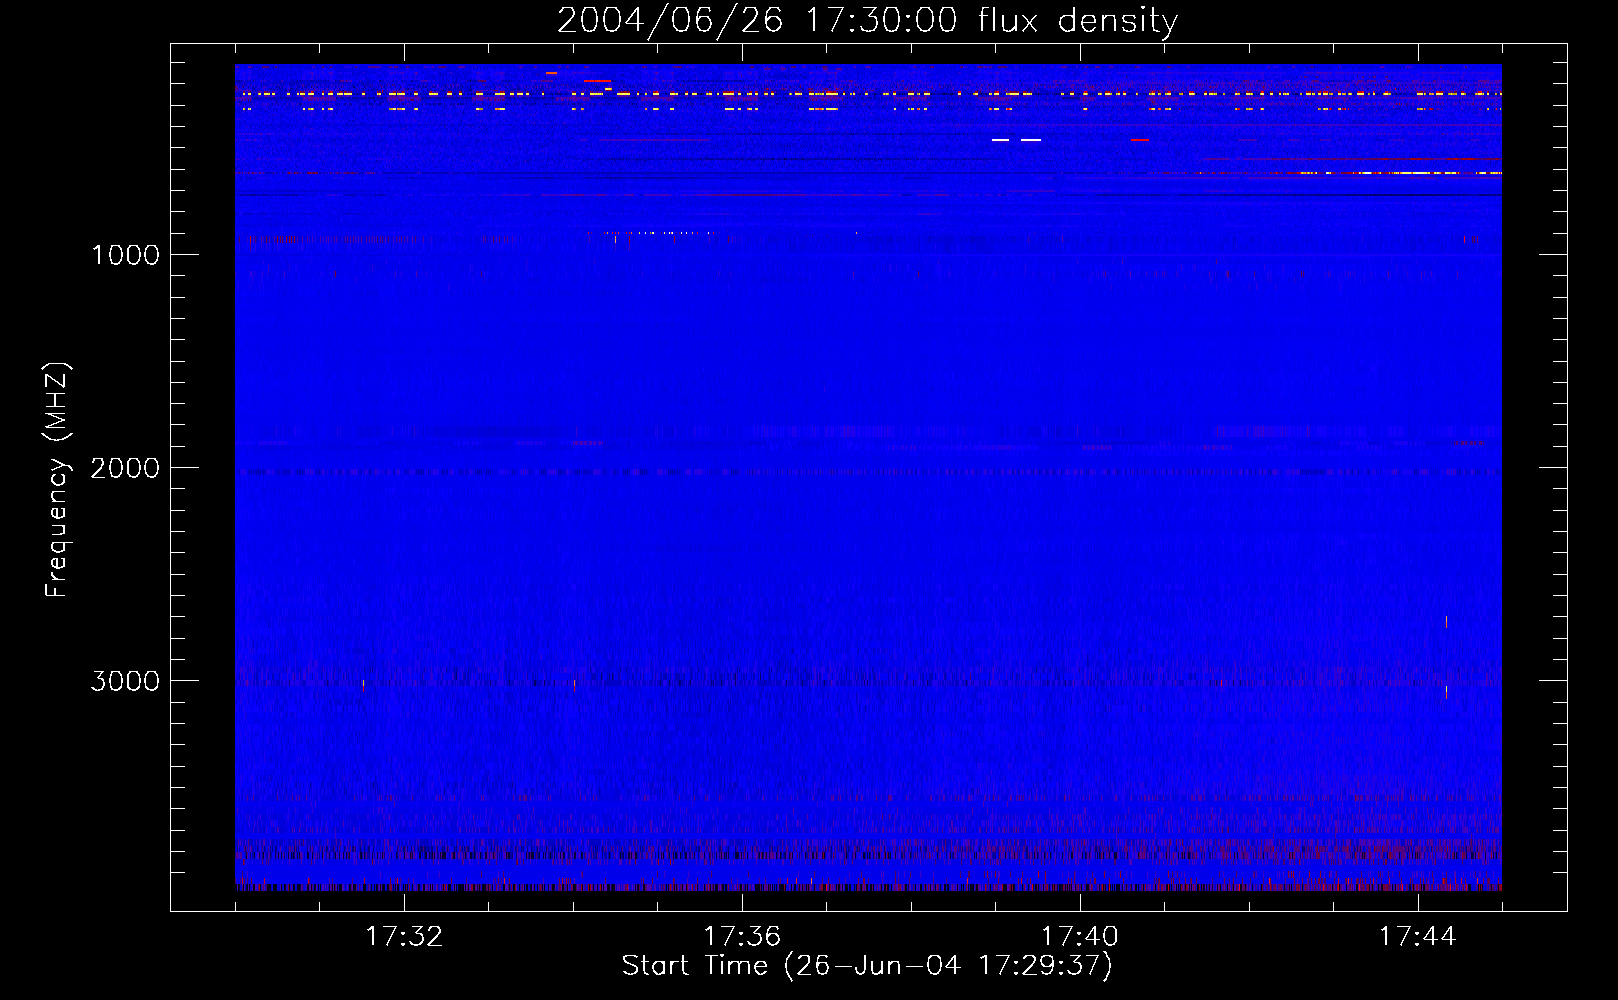Click the '17:32' time axis label
The image size is (1618, 1000).
click(x=404, y=937)
